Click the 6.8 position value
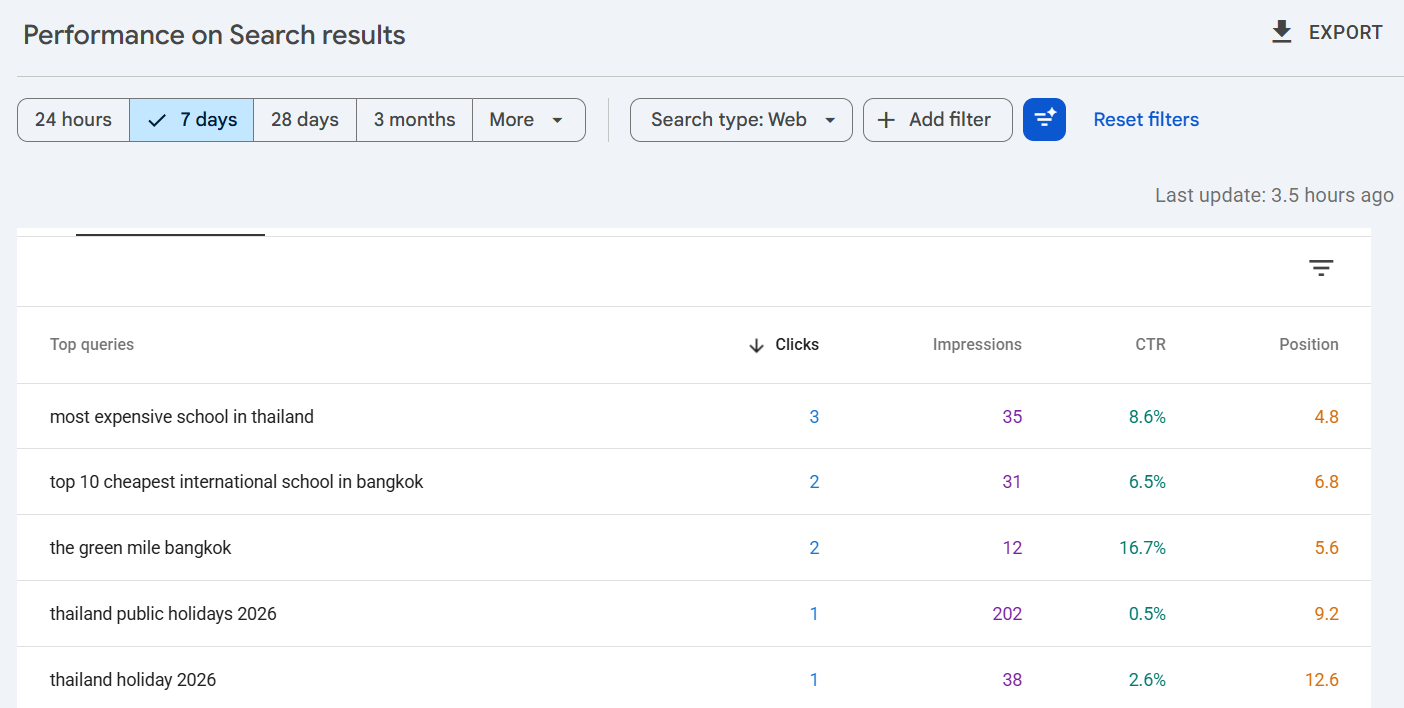The height and width of the screenshot is (708, 1404). click(1327, 482)
